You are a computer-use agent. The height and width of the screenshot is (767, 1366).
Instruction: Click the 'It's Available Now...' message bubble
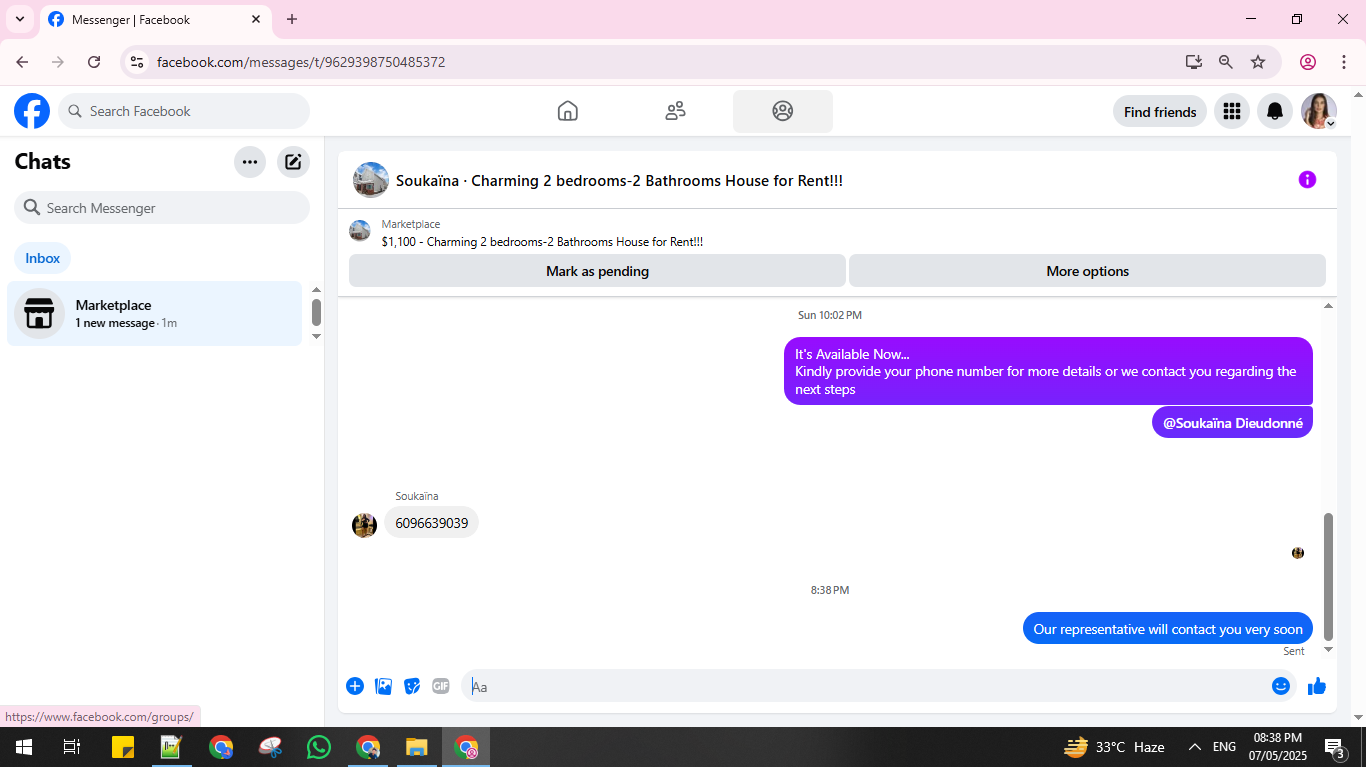point(1048,371)
